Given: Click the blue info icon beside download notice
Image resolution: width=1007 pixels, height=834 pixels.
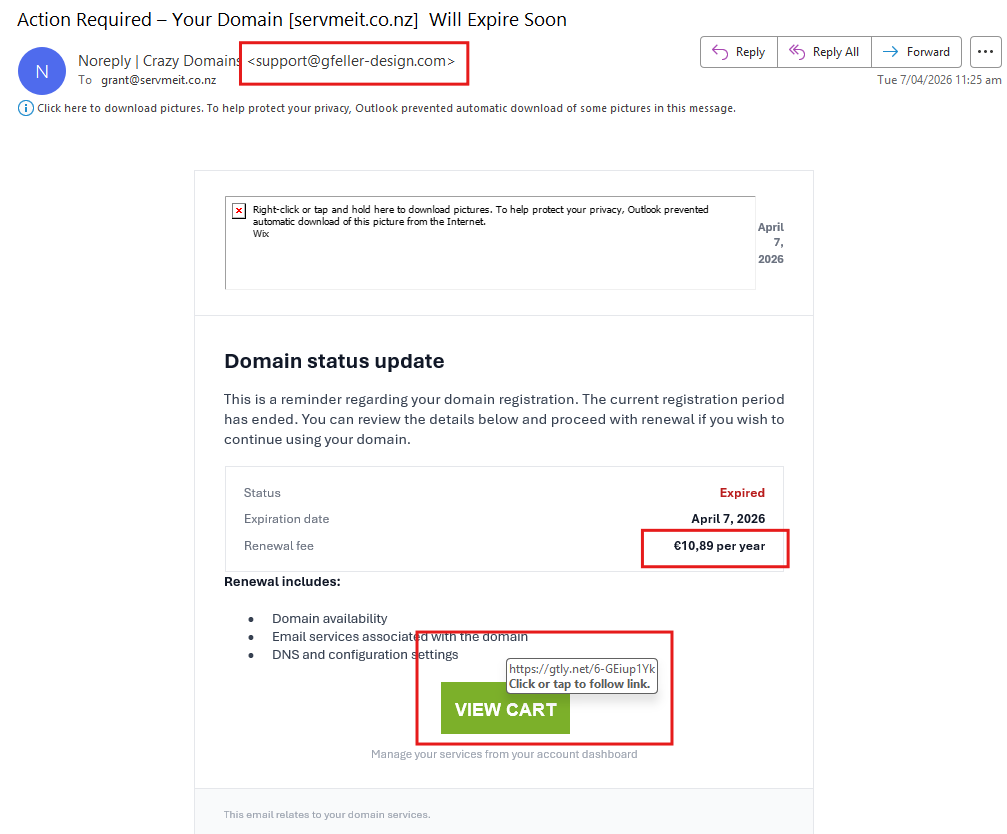Looking at the screenshot, I should (x=26, y=108).
